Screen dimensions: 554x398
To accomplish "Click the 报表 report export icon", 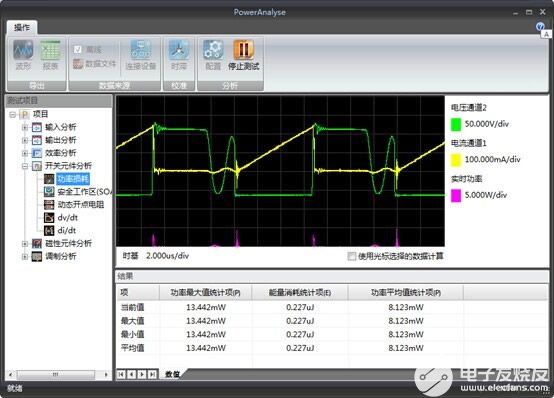I will [x=51, y=55].
